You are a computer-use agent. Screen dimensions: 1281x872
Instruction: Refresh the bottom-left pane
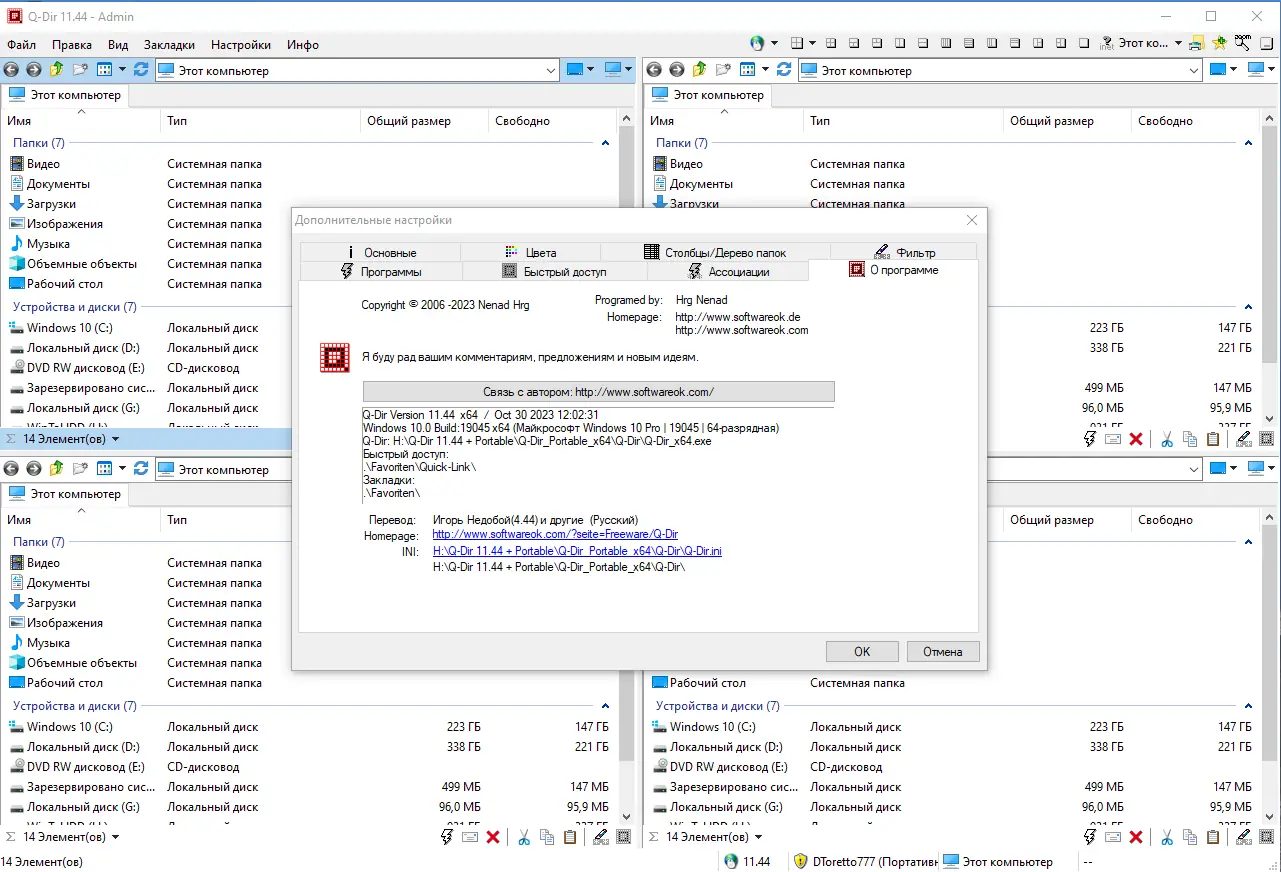coord(141,469)
